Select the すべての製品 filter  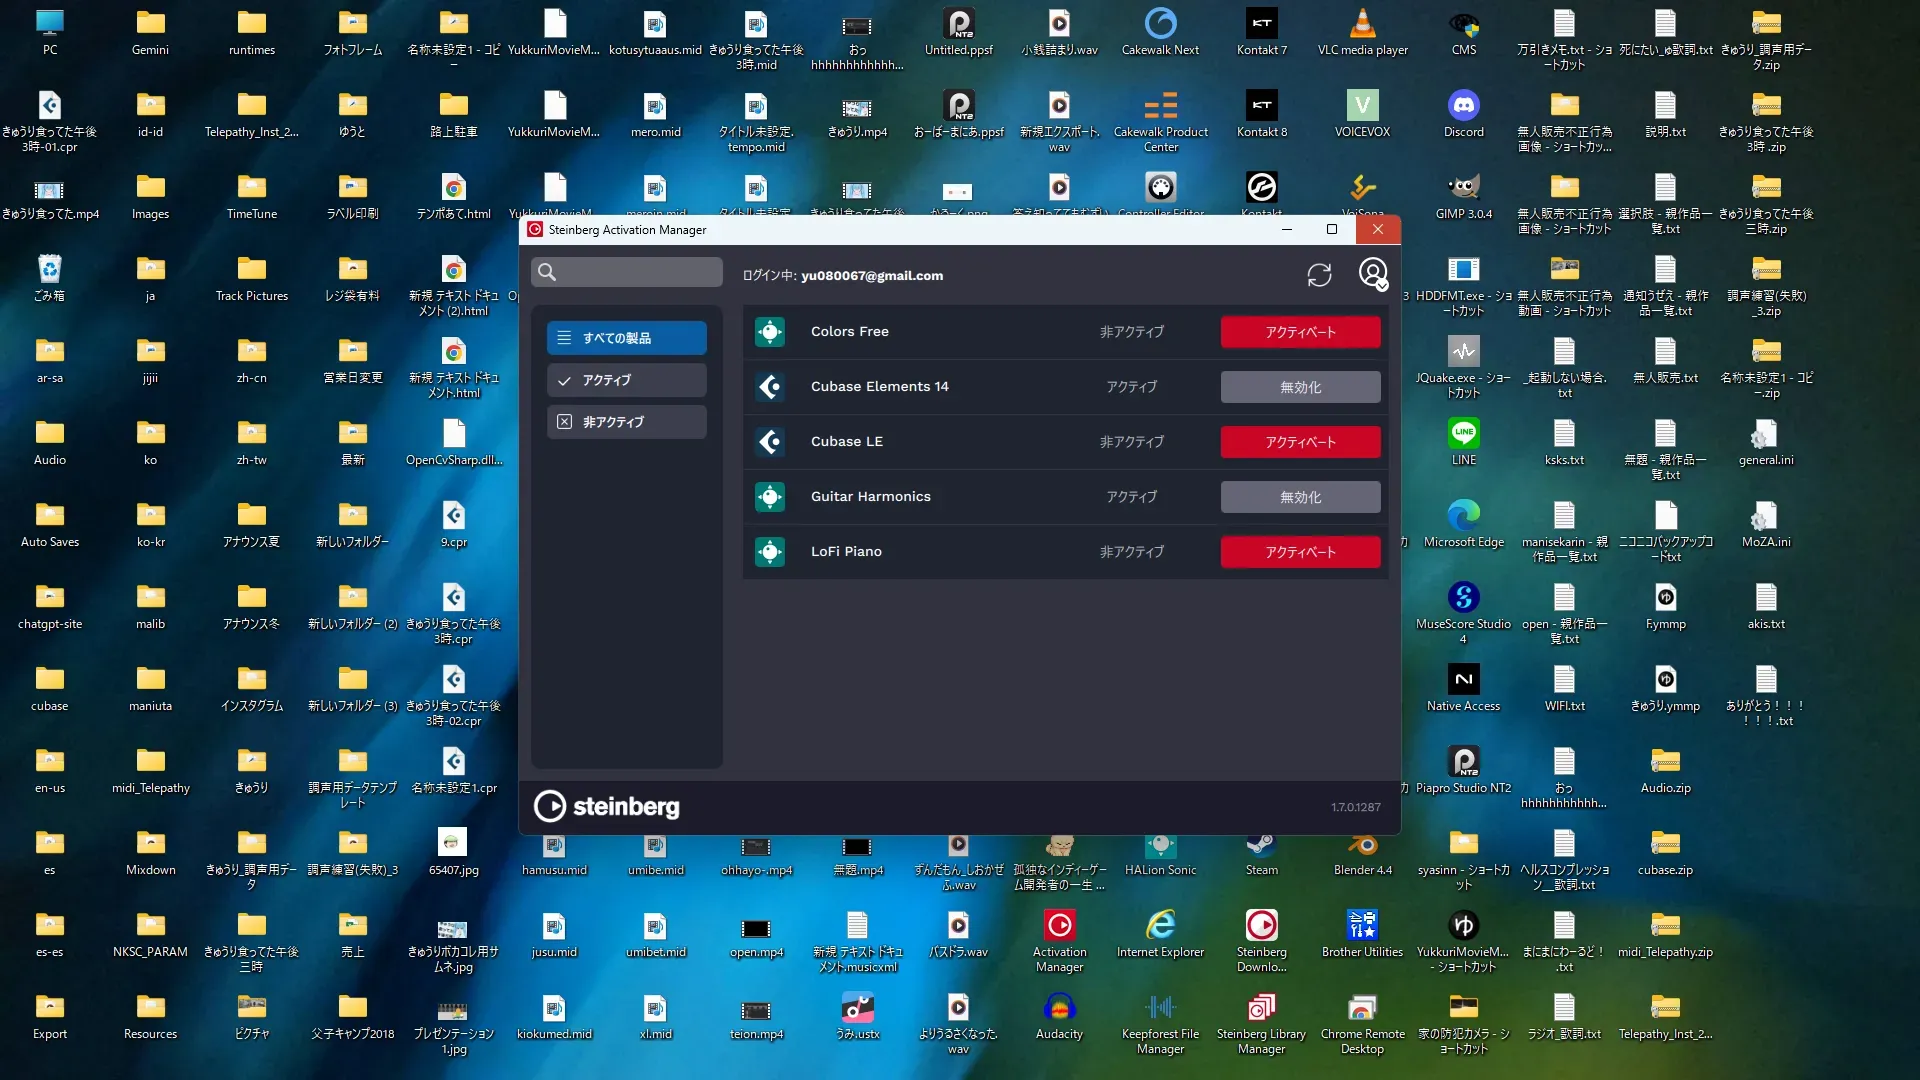tap(627, 338)
